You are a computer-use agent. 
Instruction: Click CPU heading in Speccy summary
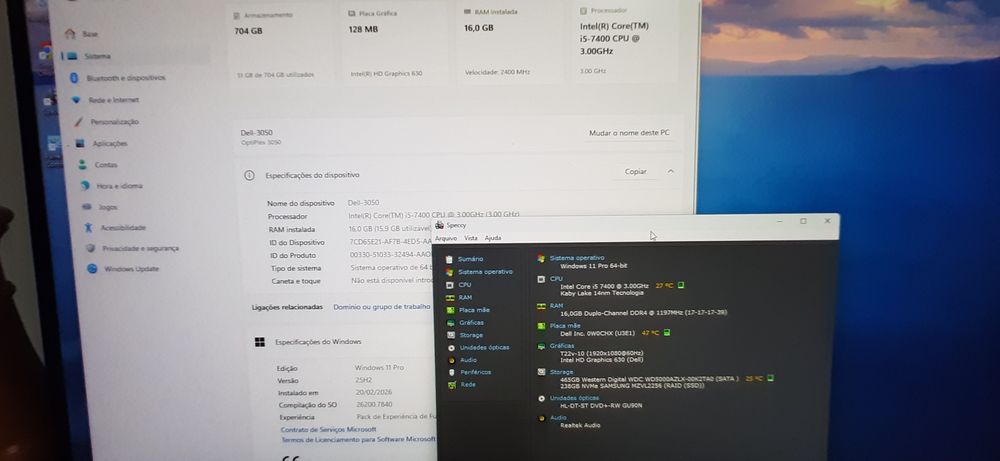tap(556, 279)
